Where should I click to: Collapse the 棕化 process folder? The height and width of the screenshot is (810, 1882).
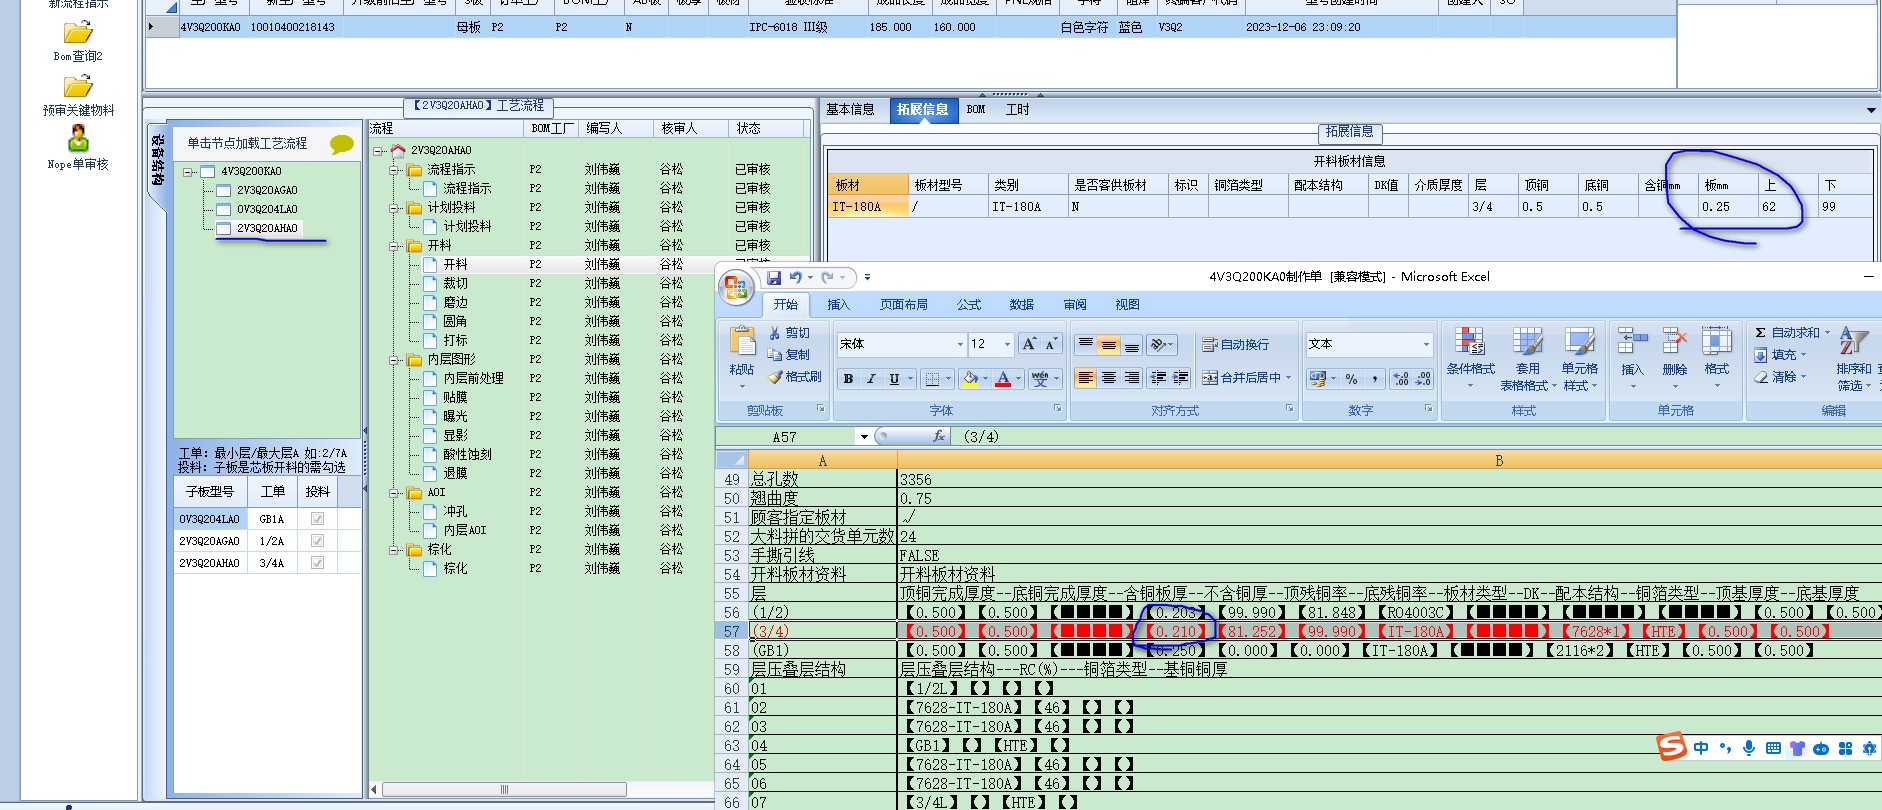coord(395,549)
